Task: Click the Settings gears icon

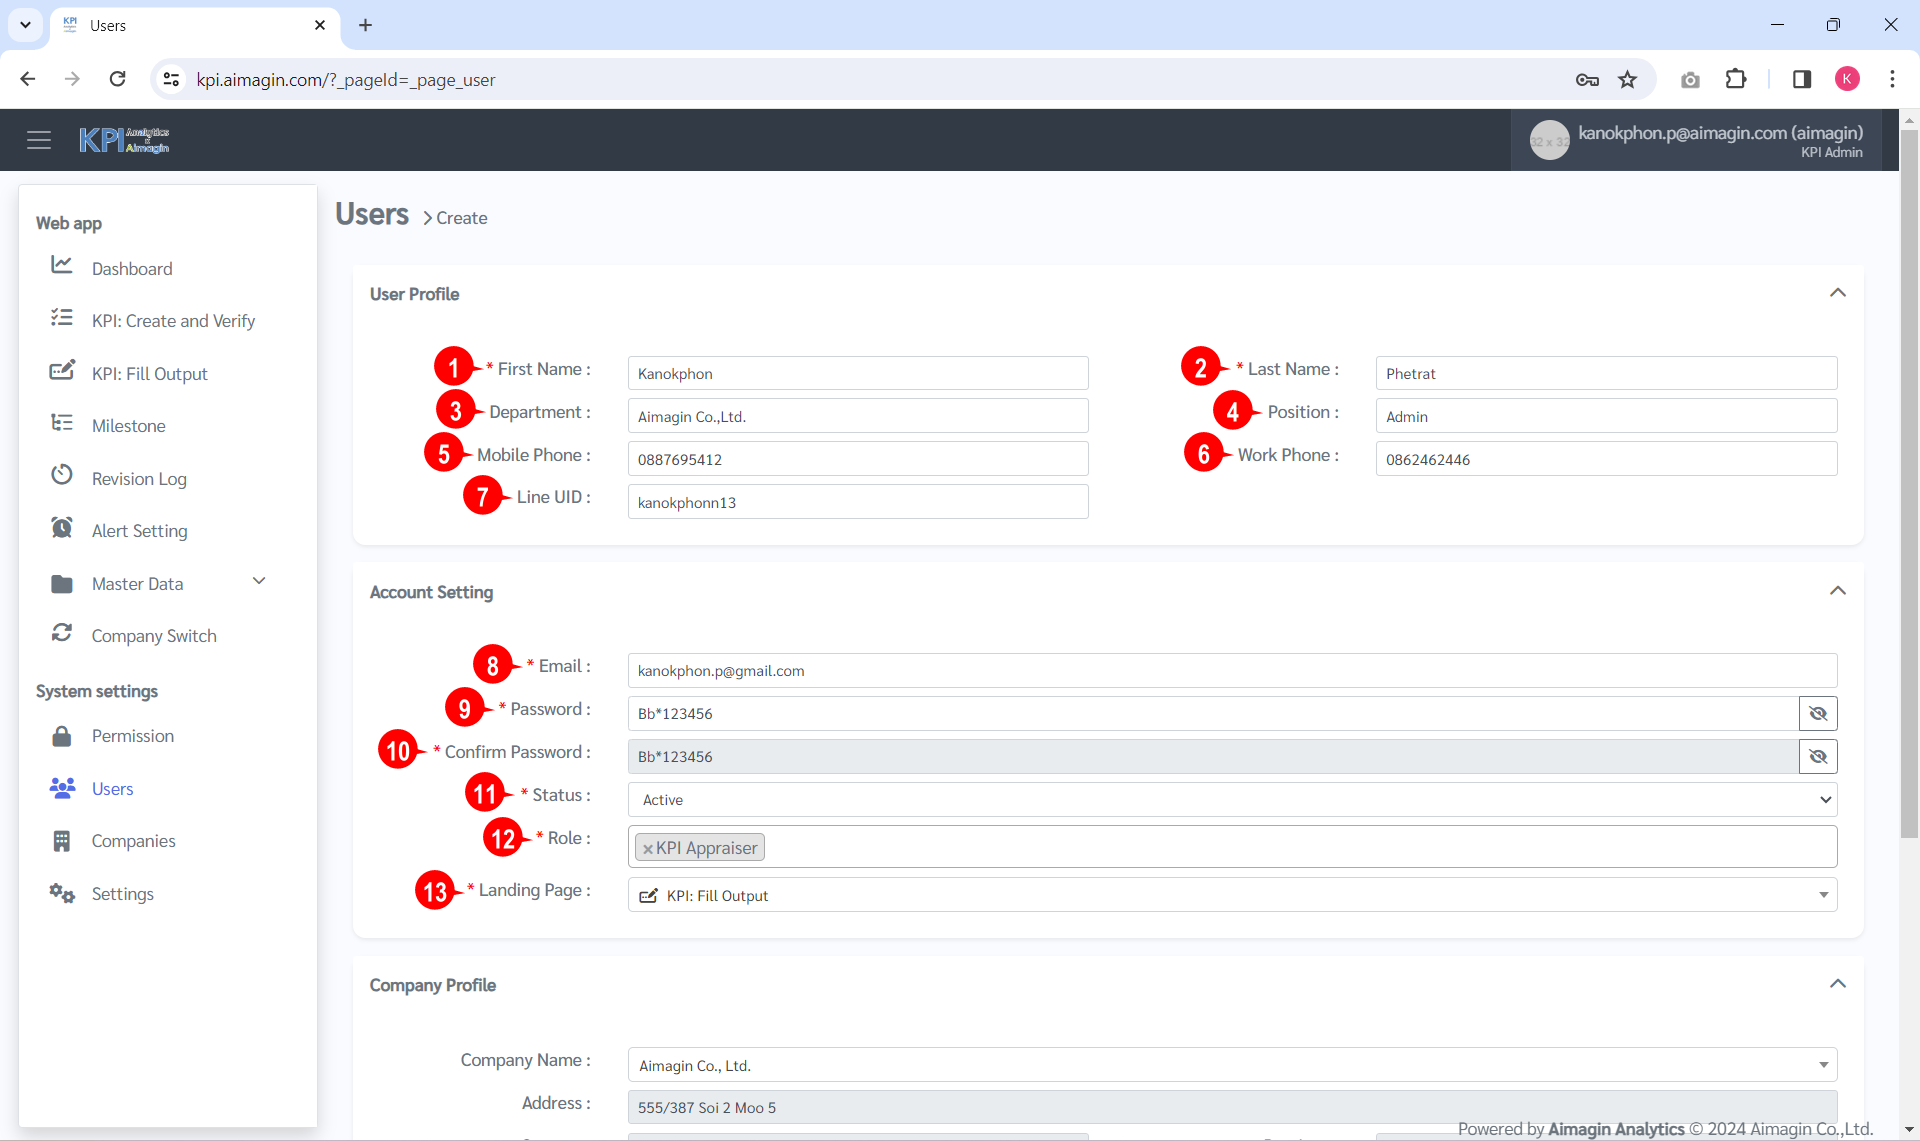Action: tap(62, 893)
